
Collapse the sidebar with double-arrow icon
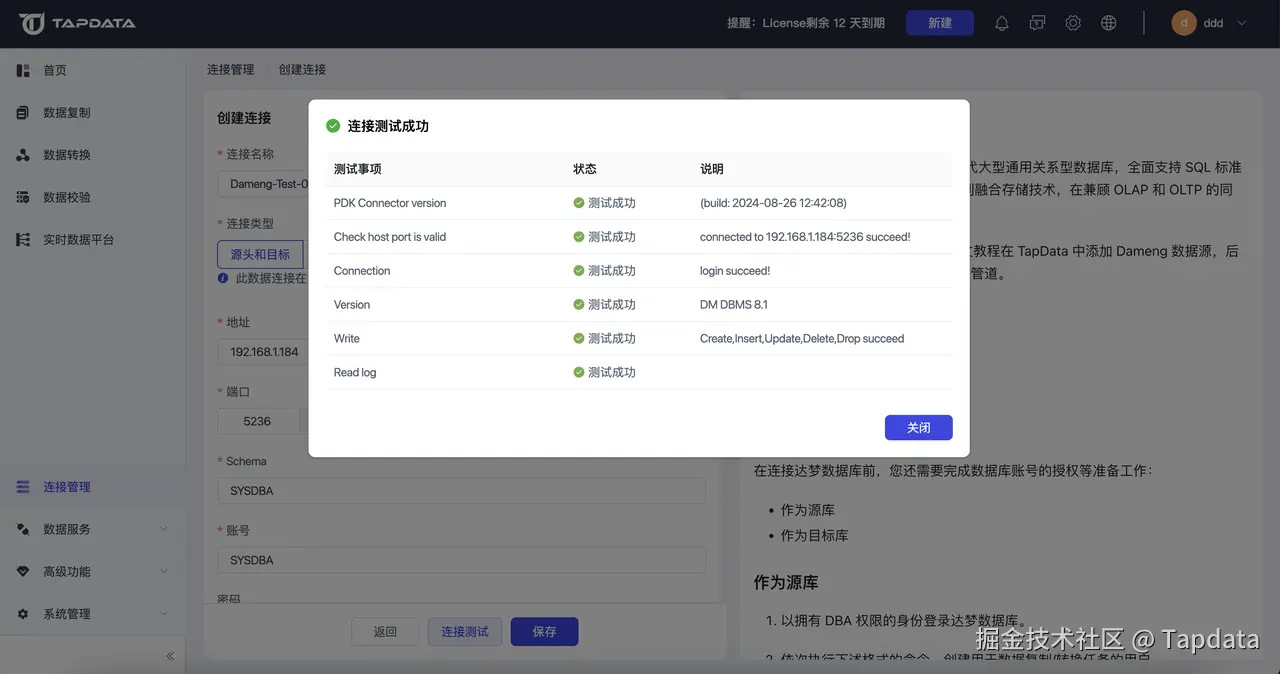pos(170,656)
